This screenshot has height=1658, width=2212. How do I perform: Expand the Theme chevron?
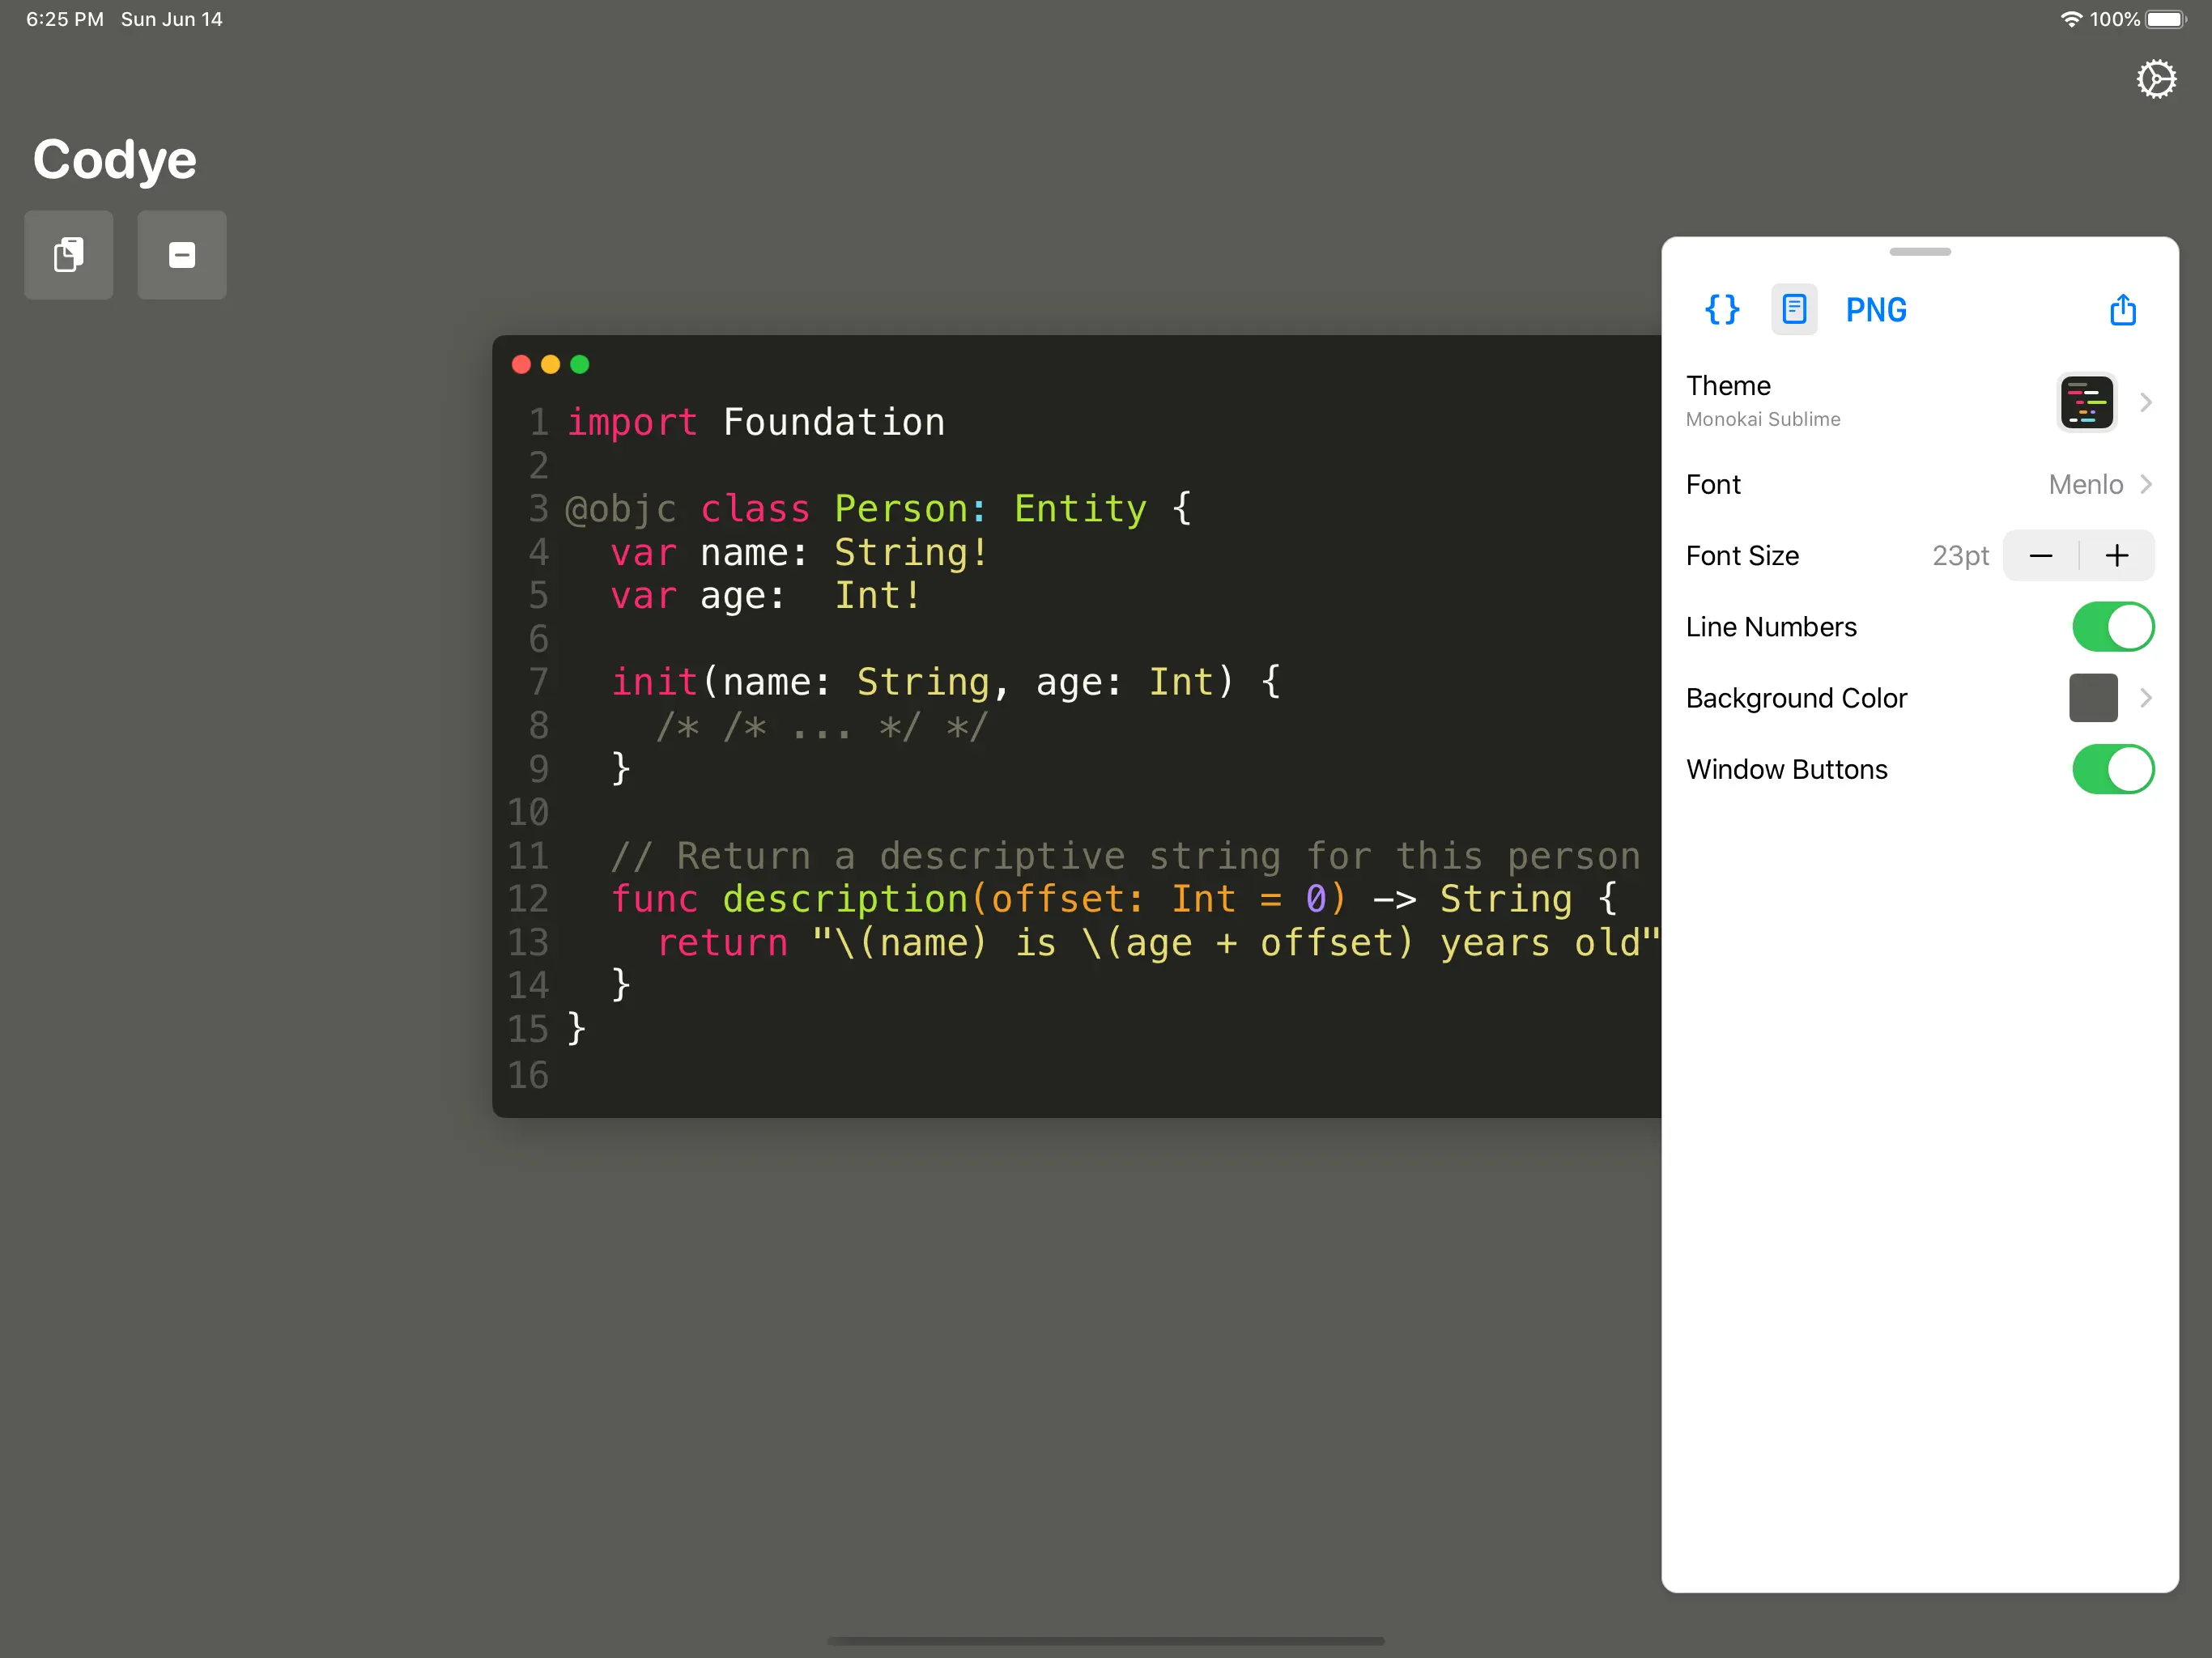coord(2146,402)
